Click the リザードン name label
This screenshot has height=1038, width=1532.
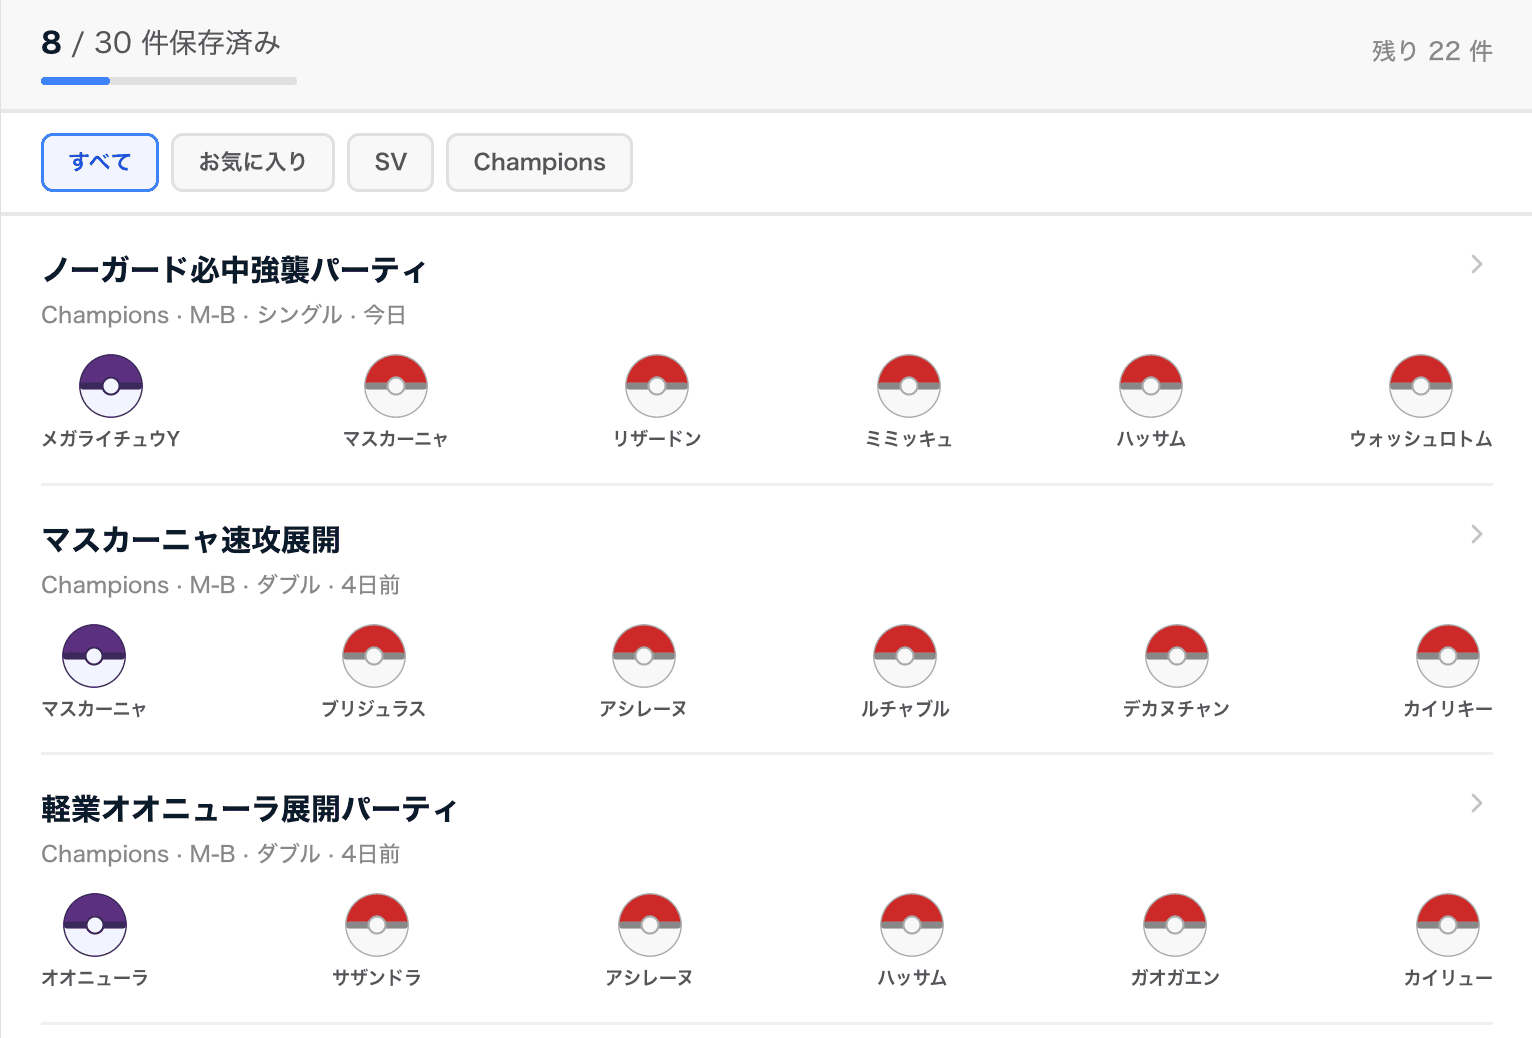pos(657,438)
